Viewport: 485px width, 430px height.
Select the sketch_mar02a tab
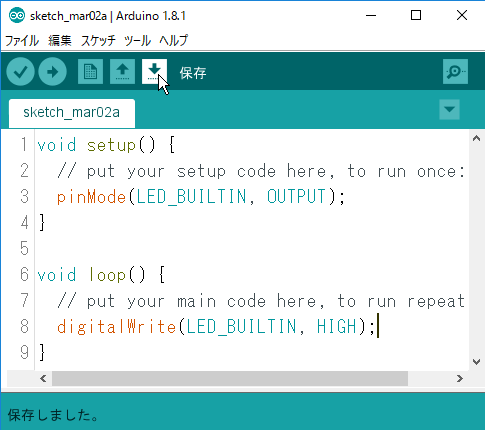click(72, 113)
